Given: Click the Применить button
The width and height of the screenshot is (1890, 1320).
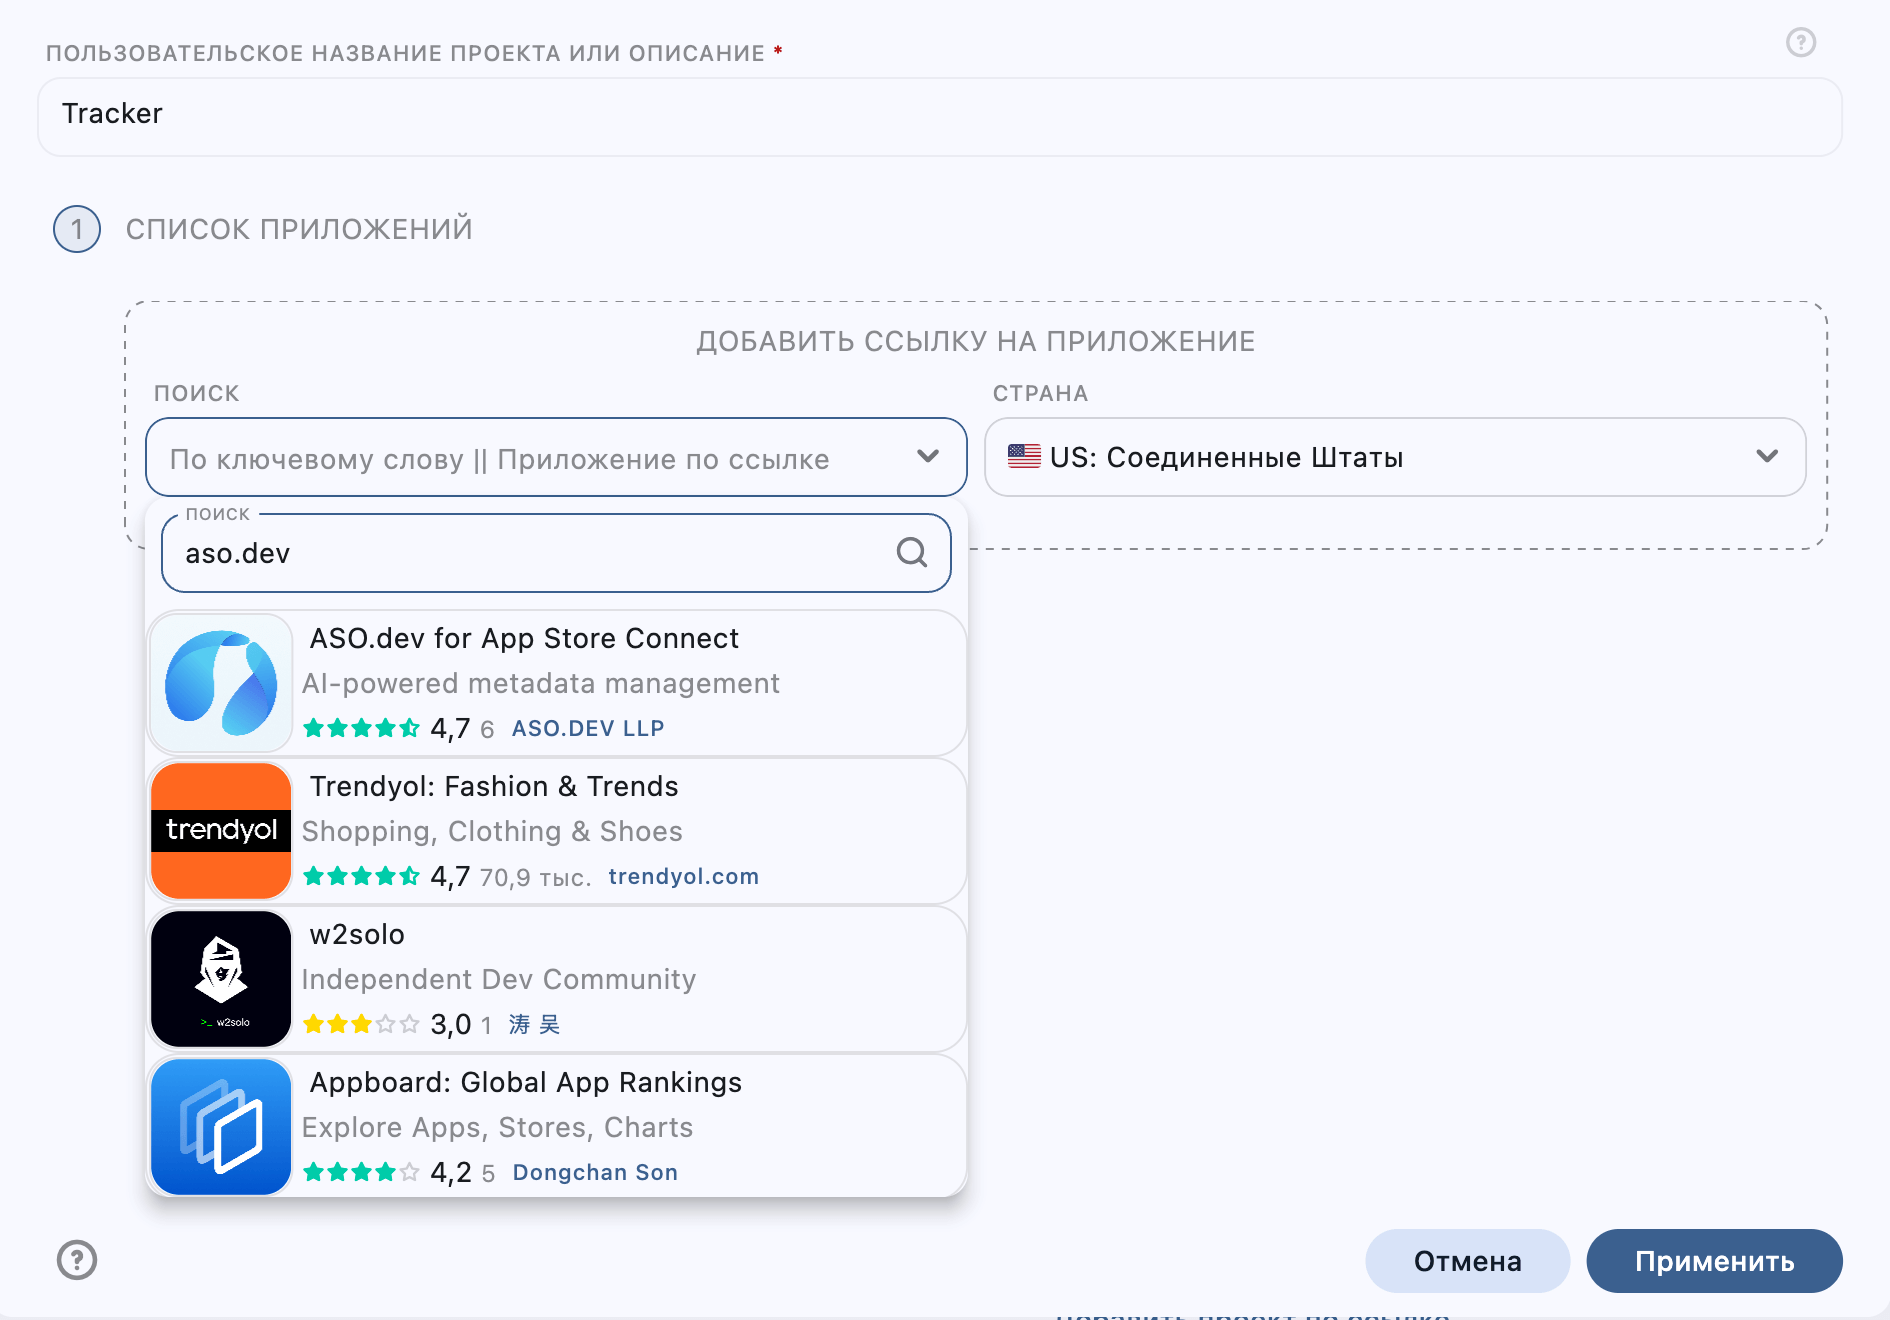Looking at the screenshot, I should pyautogui.click(x=1714, y=1261).
